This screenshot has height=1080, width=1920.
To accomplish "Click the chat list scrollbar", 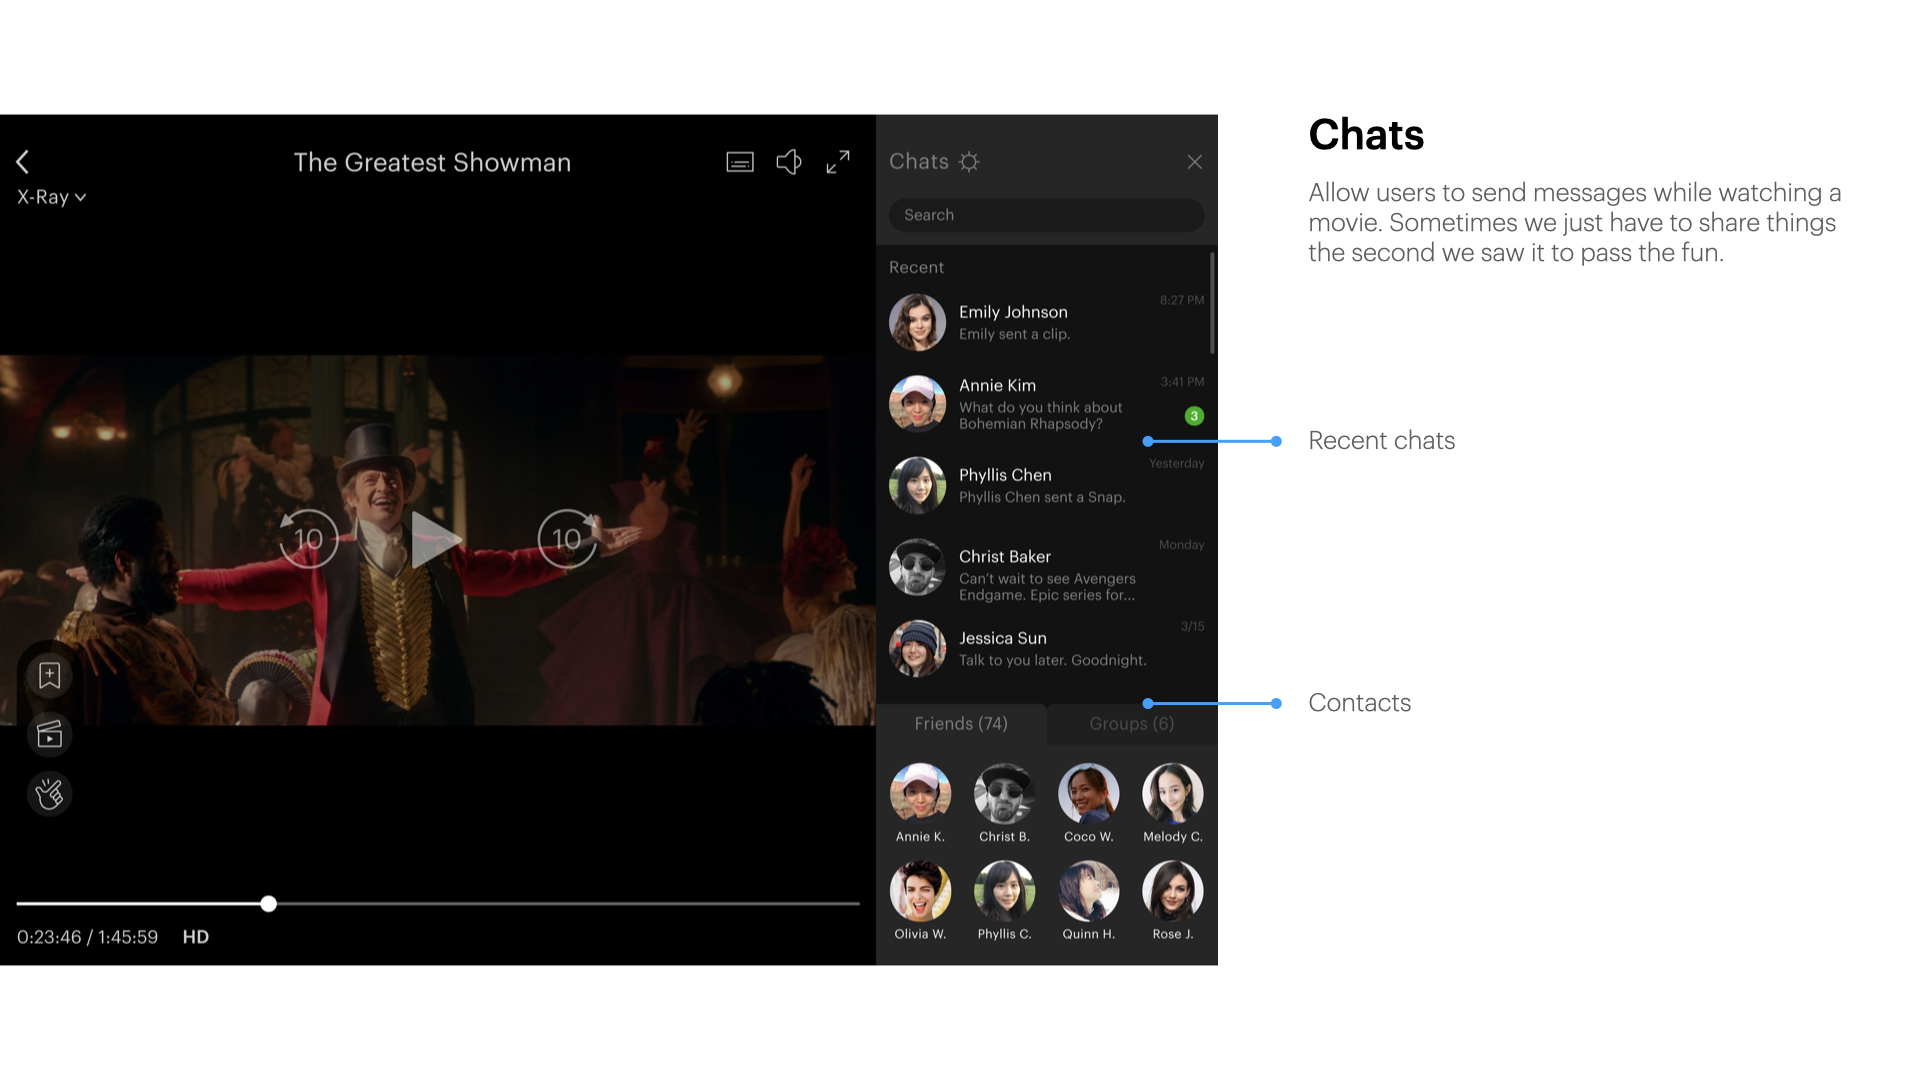I will (1212, 303).
